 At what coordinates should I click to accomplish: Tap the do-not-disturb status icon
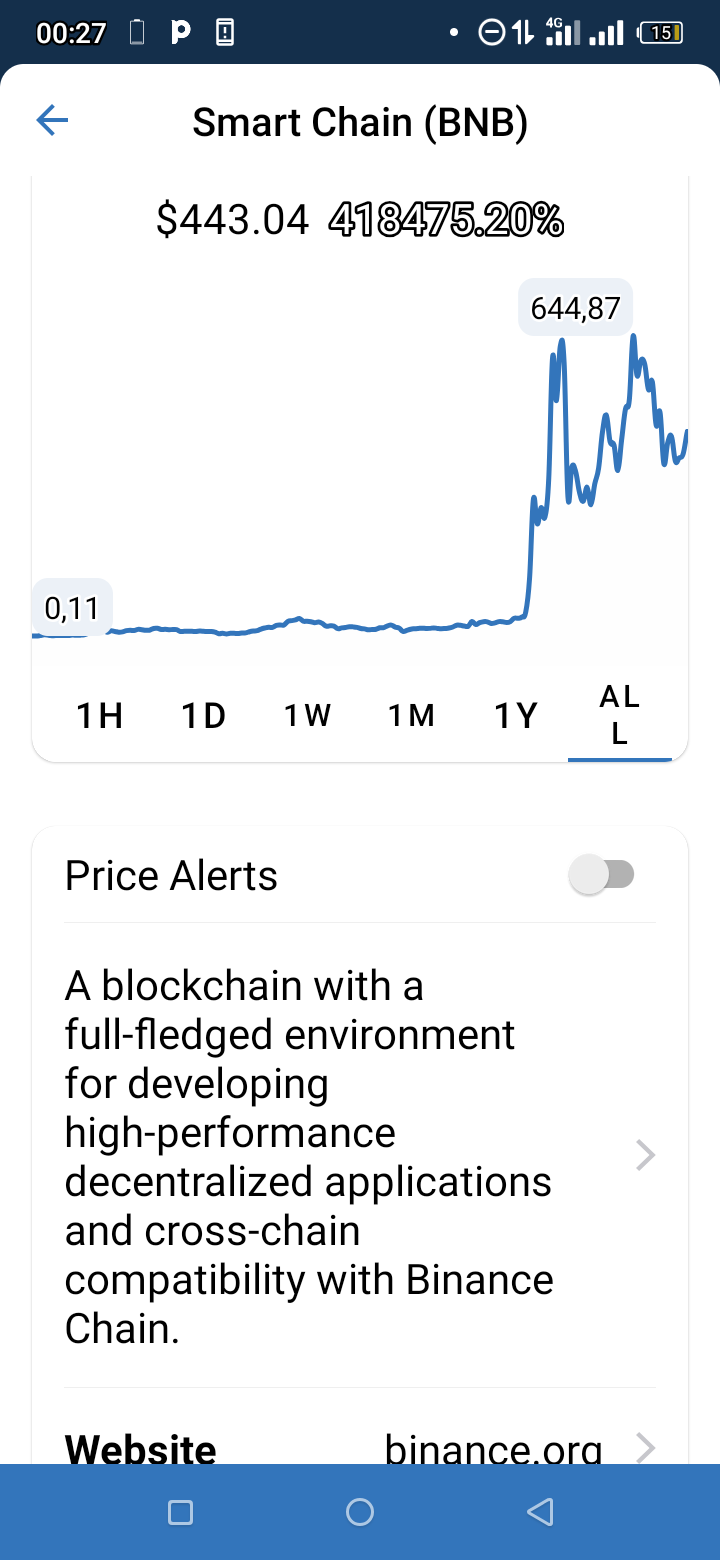[492, 33]
